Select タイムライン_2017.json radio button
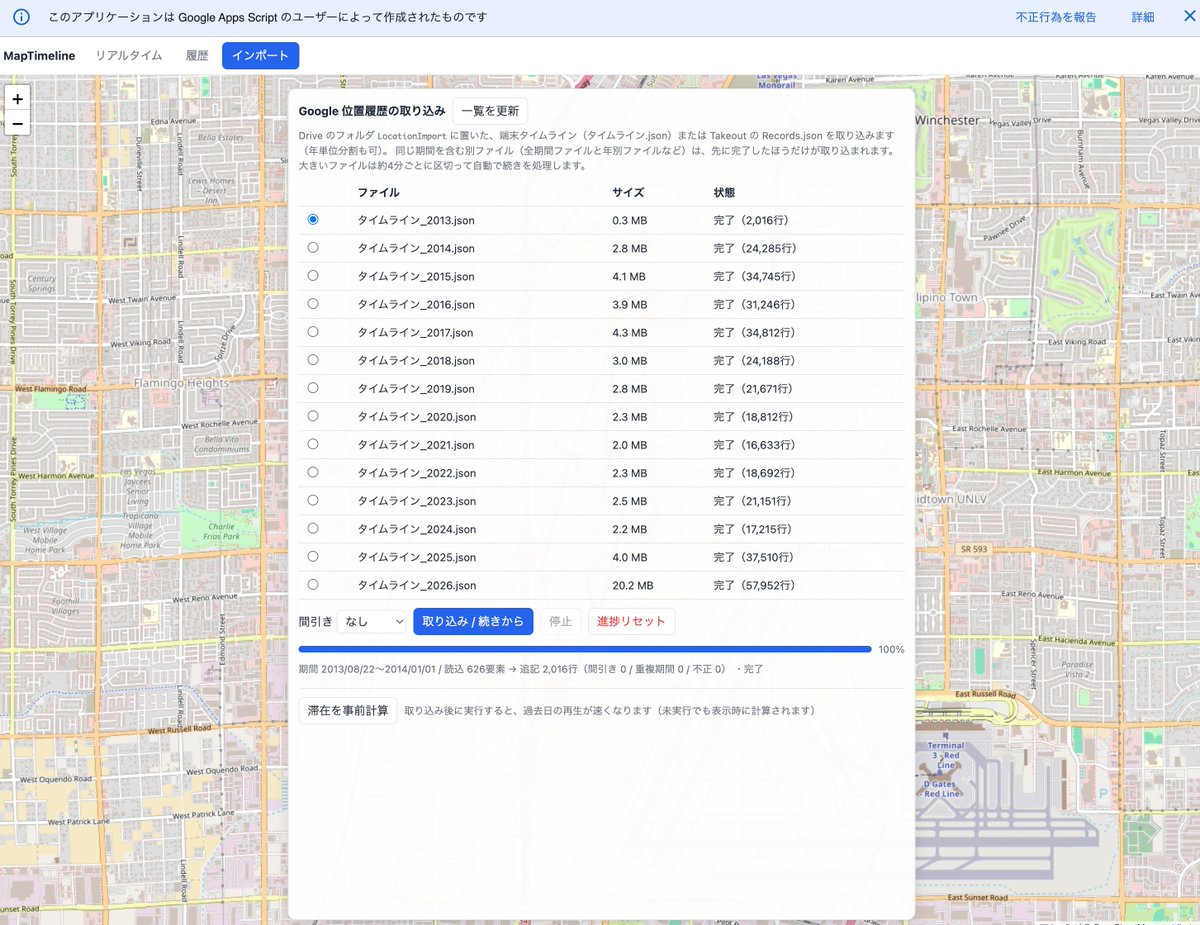The image size is (1200, 925). click(x=313, y=331)
